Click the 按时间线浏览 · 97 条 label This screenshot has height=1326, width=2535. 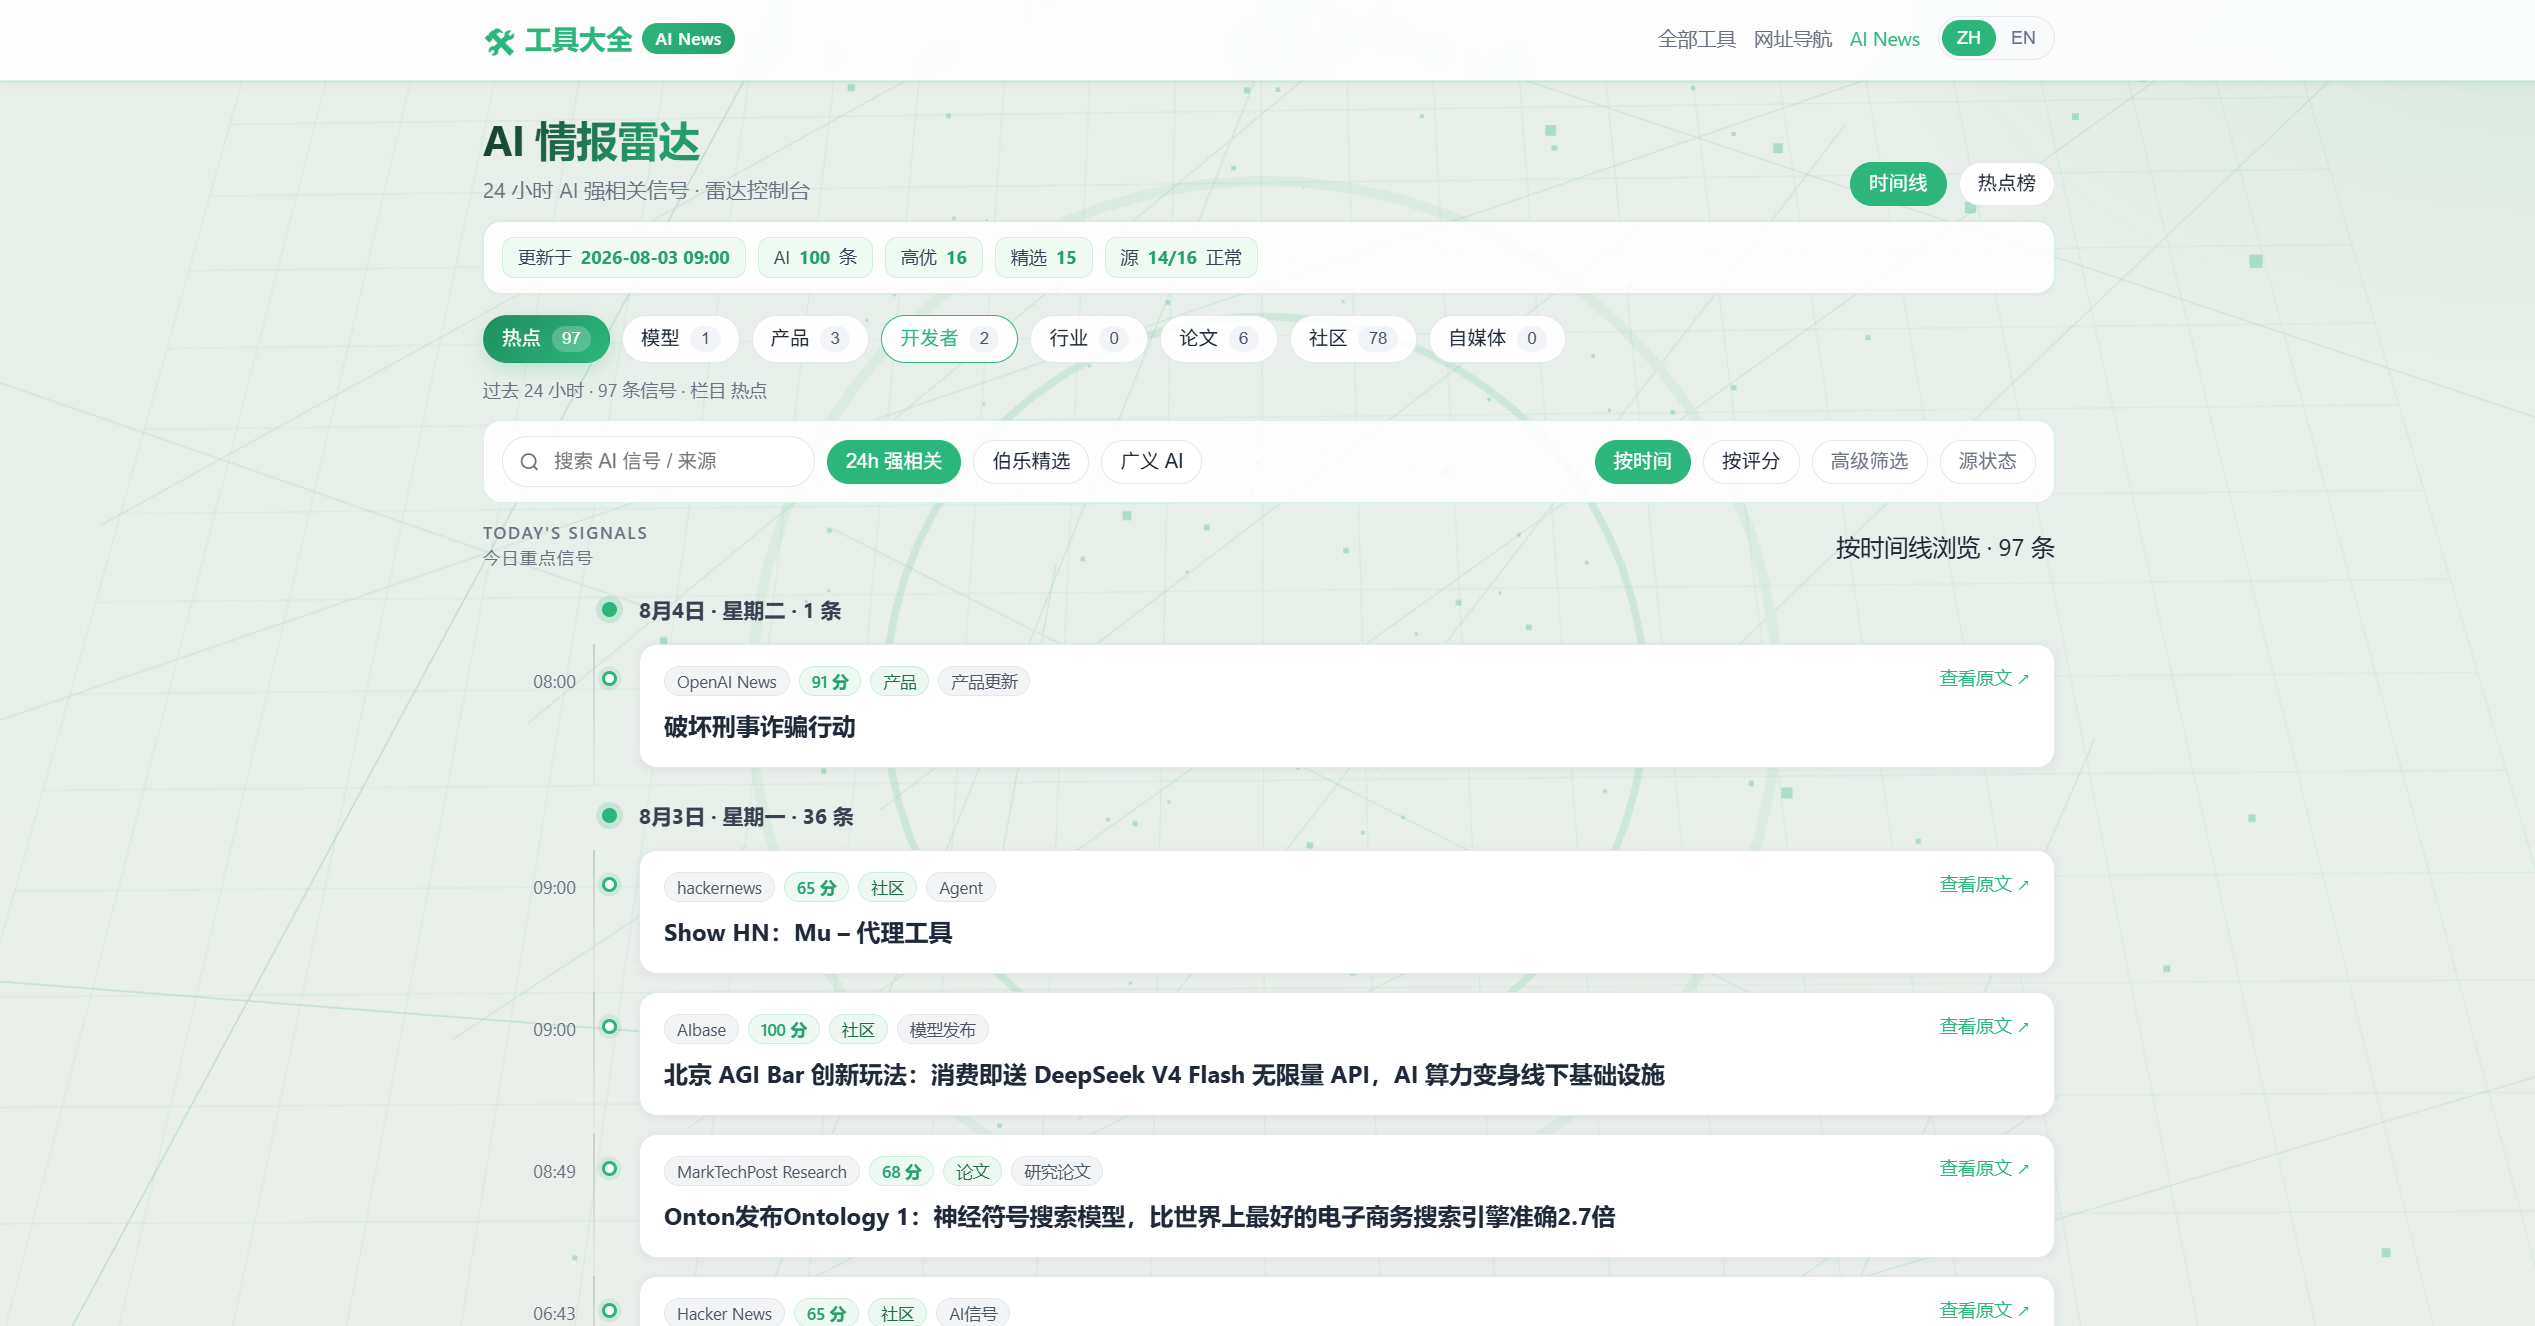click(1945, 548)
